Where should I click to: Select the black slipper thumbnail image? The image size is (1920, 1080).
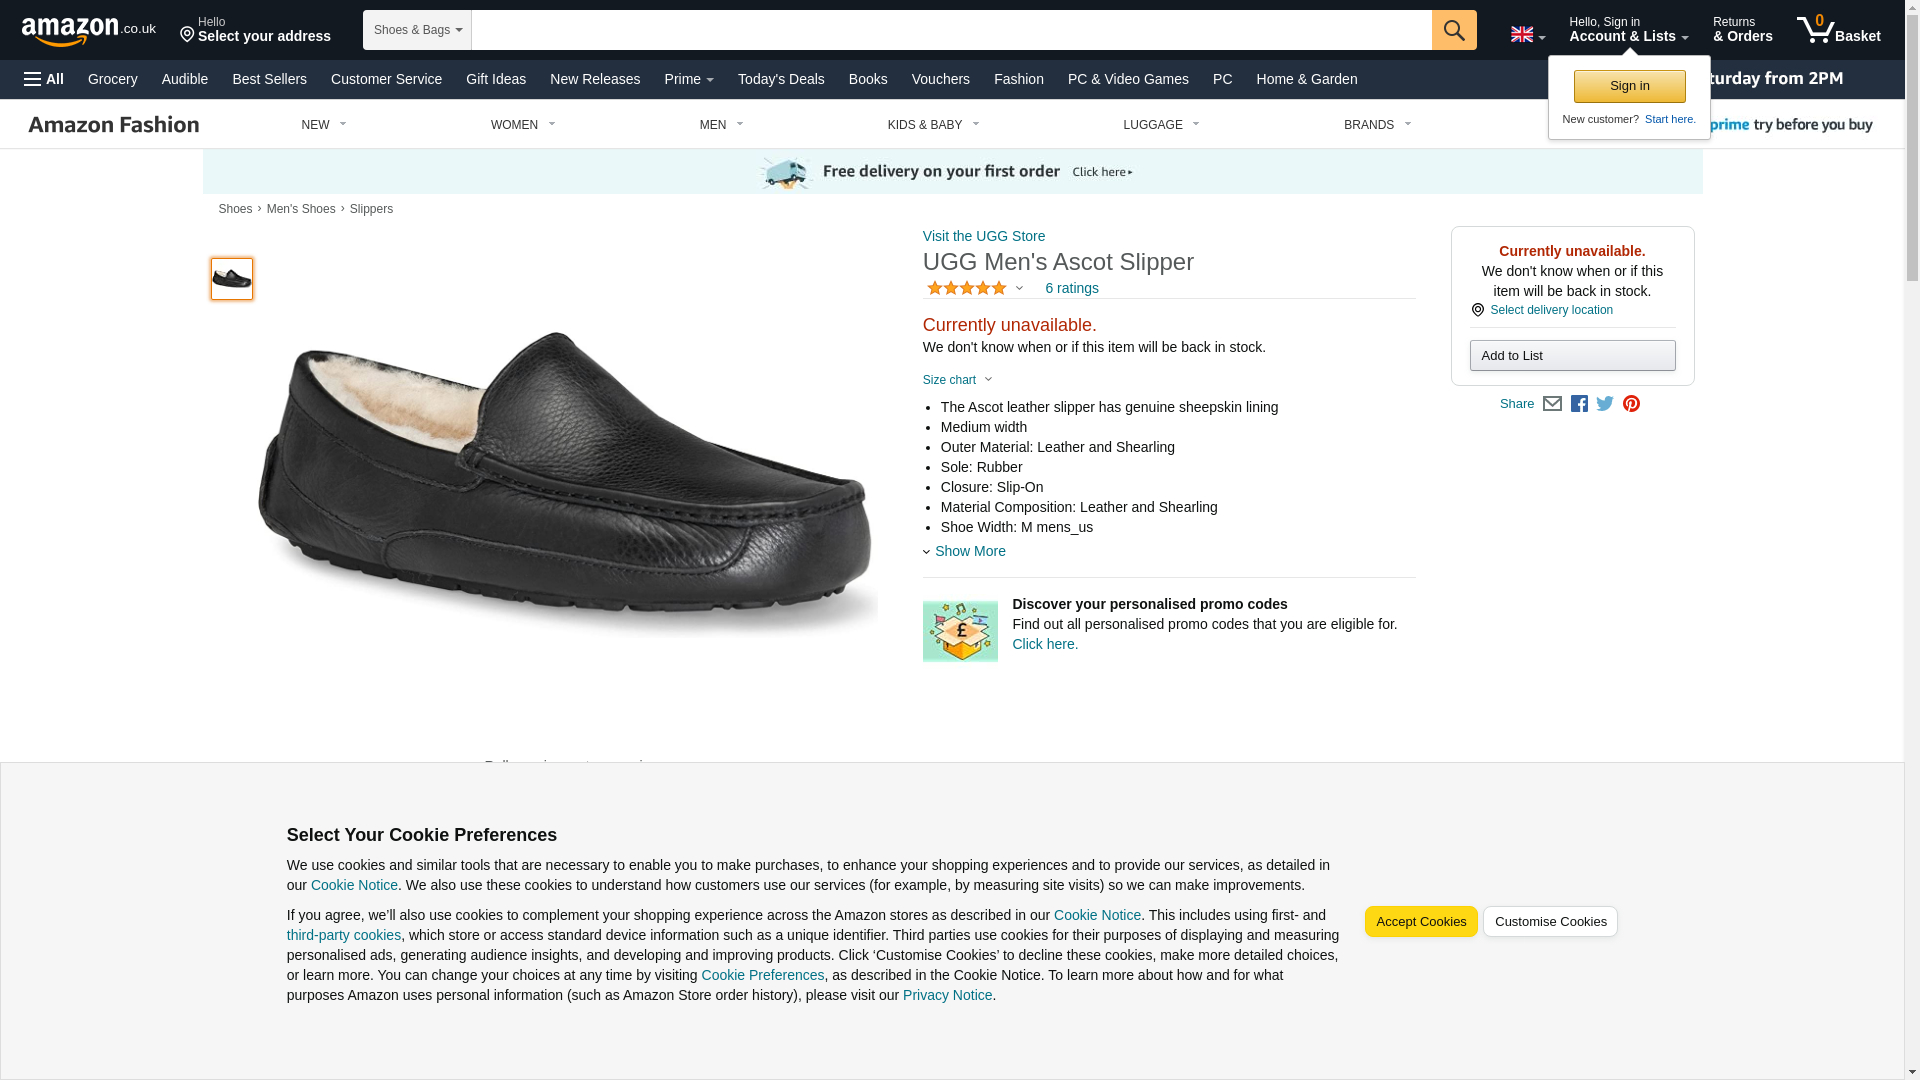(232, 279)
